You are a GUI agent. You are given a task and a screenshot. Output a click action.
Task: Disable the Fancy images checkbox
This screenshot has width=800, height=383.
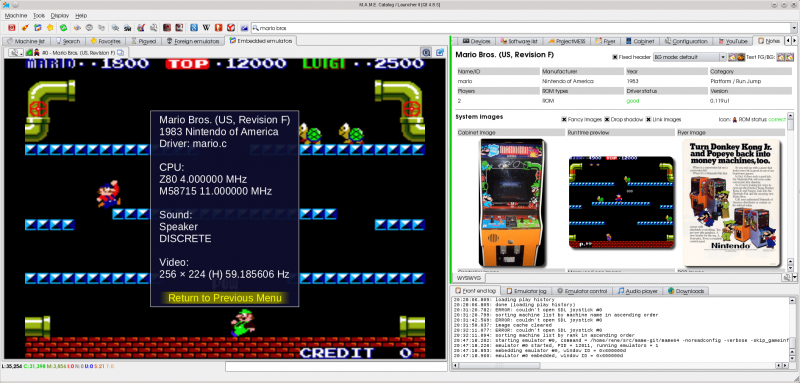564,119
